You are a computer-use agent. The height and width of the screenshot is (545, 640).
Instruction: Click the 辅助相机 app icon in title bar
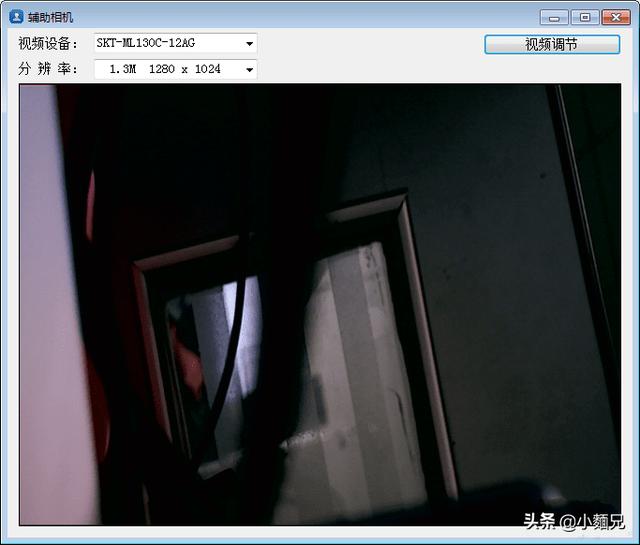pos(16,17)
